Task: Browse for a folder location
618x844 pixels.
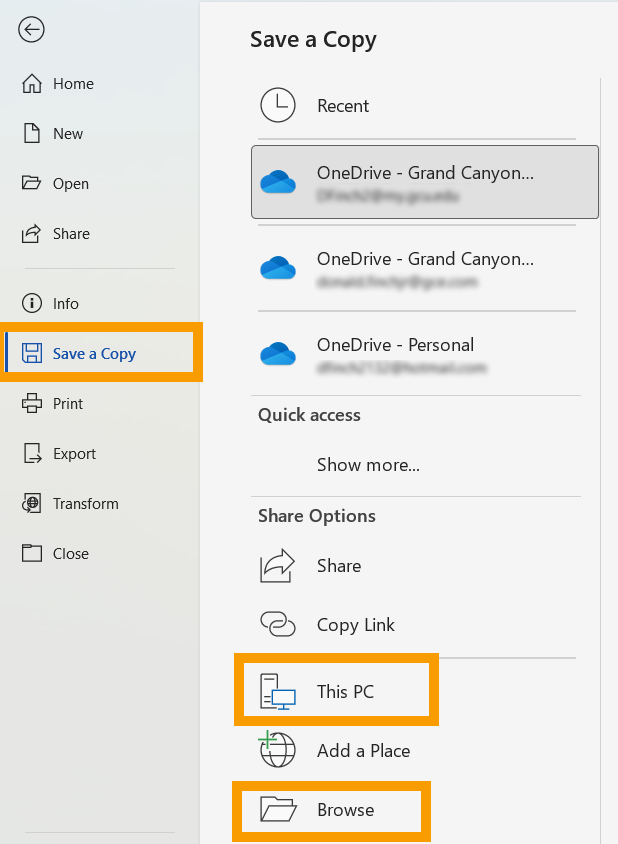Action: [345, 810]
